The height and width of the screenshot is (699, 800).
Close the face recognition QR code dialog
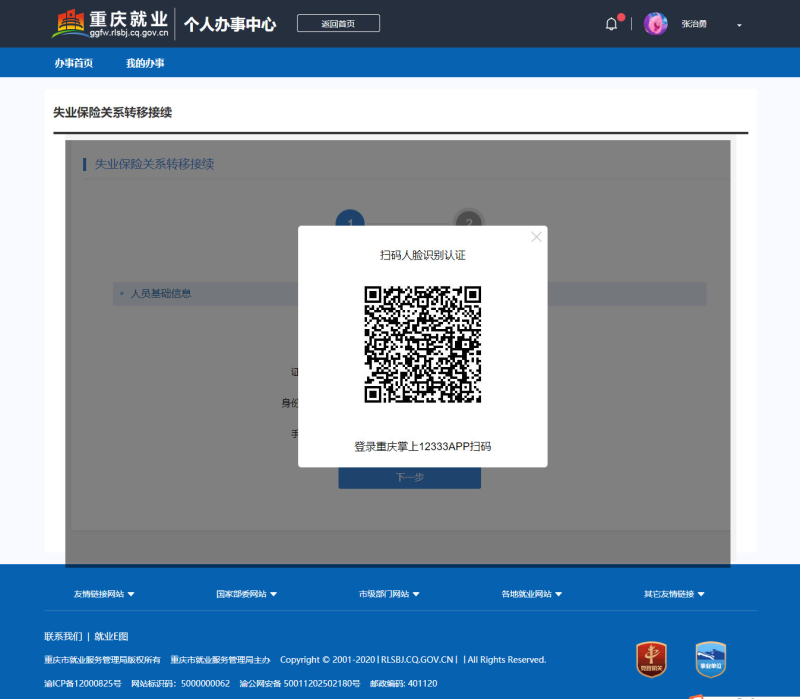(536, 237)
